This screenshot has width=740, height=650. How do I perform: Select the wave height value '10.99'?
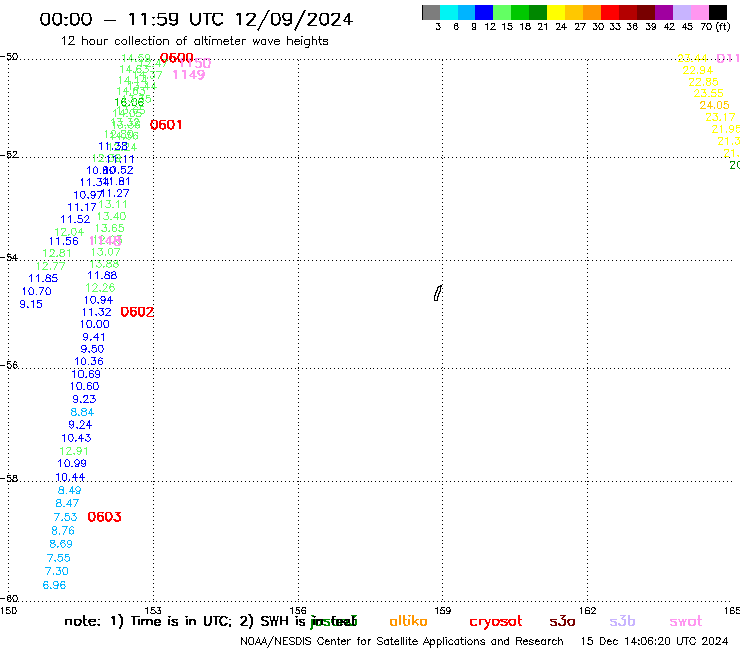(x=72, y=463)
